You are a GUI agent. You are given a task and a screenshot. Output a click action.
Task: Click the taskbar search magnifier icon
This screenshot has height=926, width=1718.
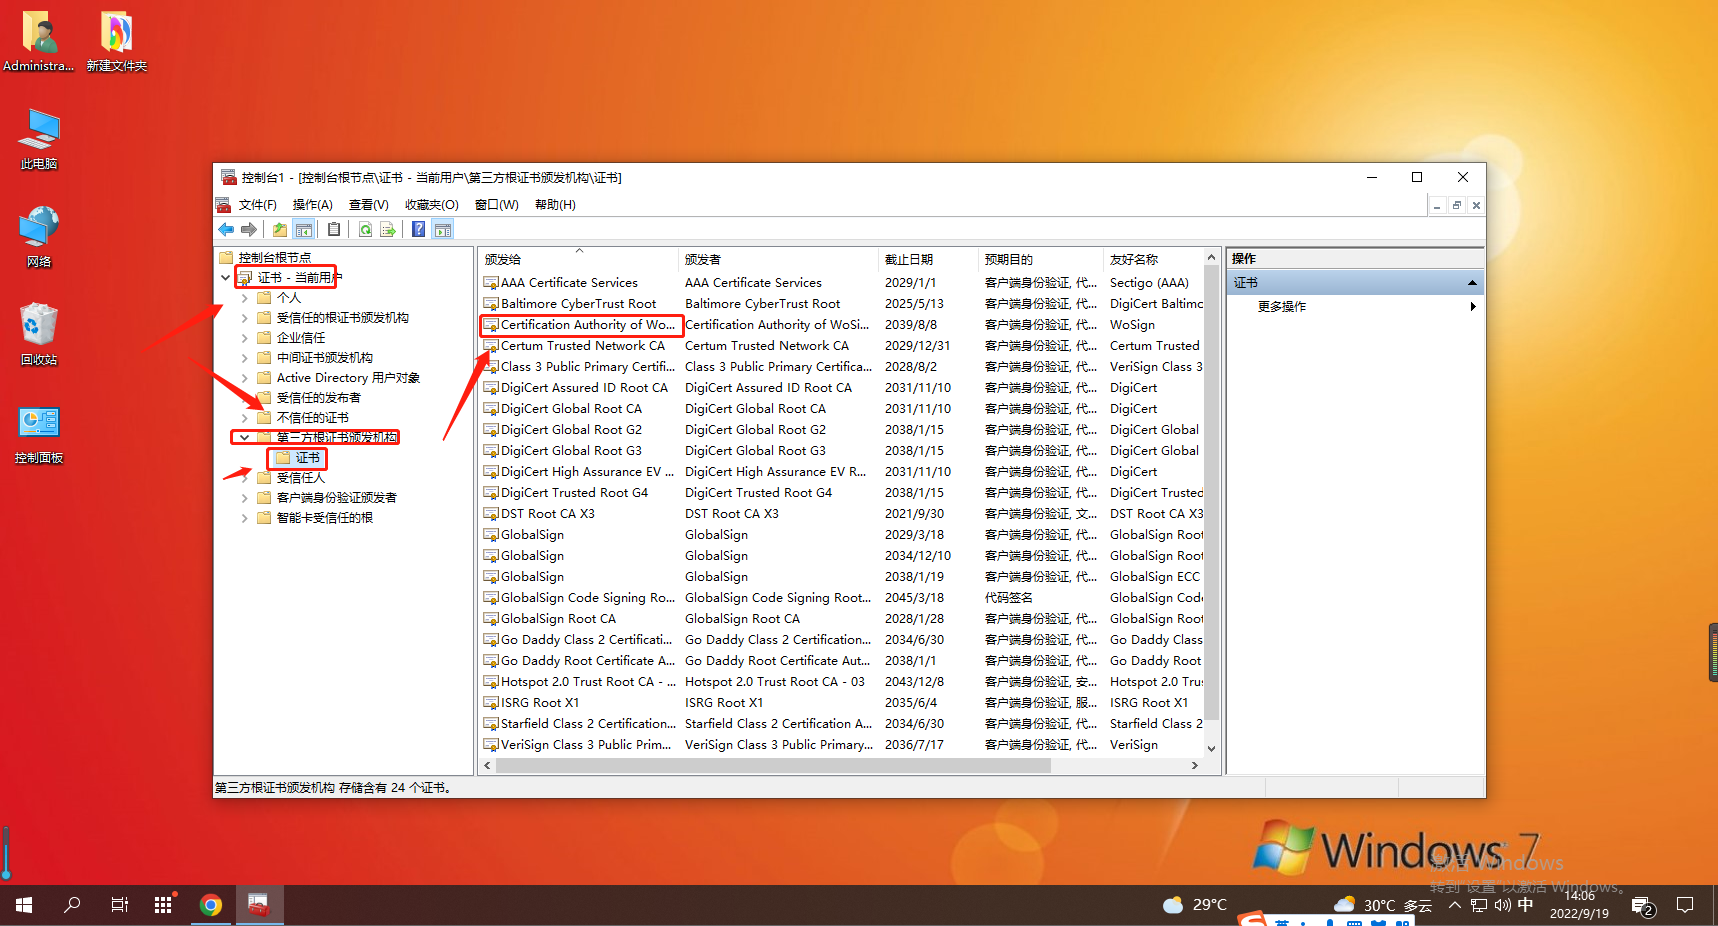point(72,905)
